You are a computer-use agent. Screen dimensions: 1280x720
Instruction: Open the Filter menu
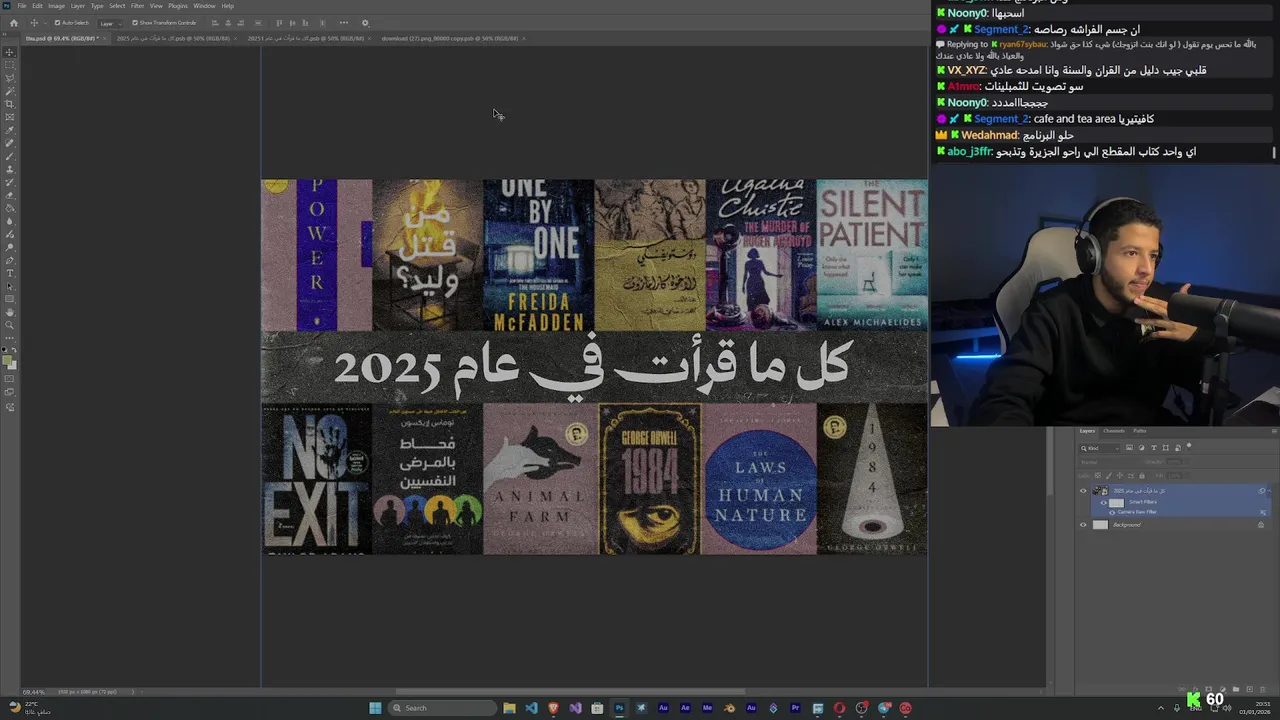137,6
